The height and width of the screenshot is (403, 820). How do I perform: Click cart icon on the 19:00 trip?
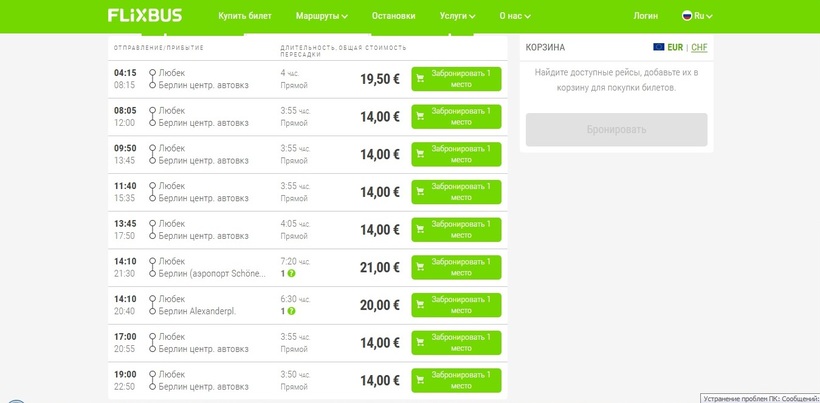pyautogui.click(x=421, y=380)
